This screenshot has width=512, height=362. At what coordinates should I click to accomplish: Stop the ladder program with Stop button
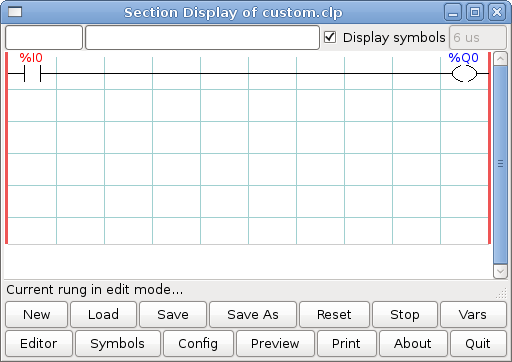click(405, 314)
